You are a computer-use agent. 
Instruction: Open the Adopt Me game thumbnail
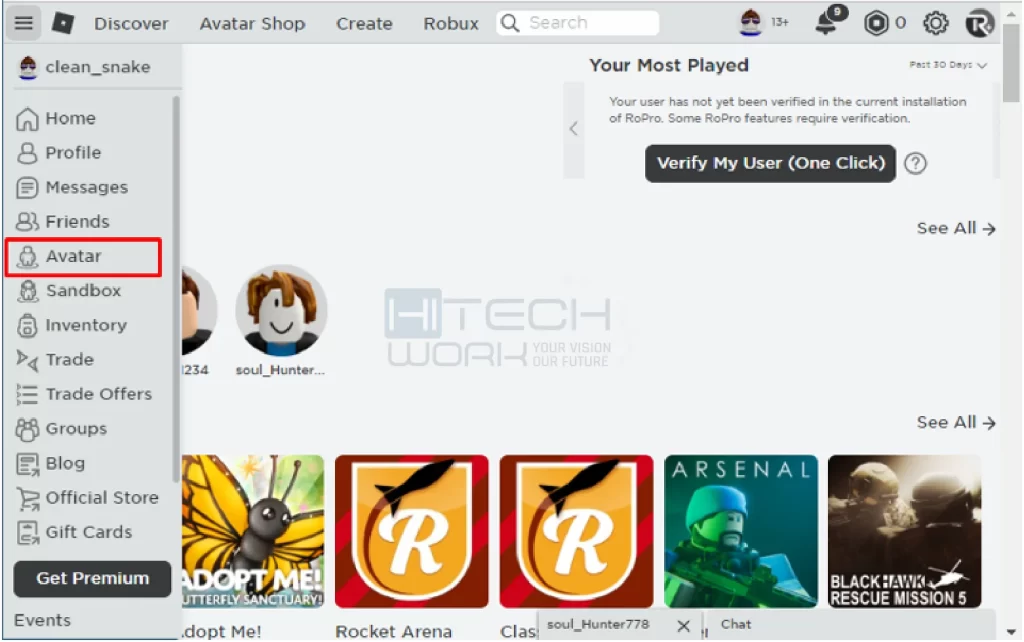coord(253,531)
